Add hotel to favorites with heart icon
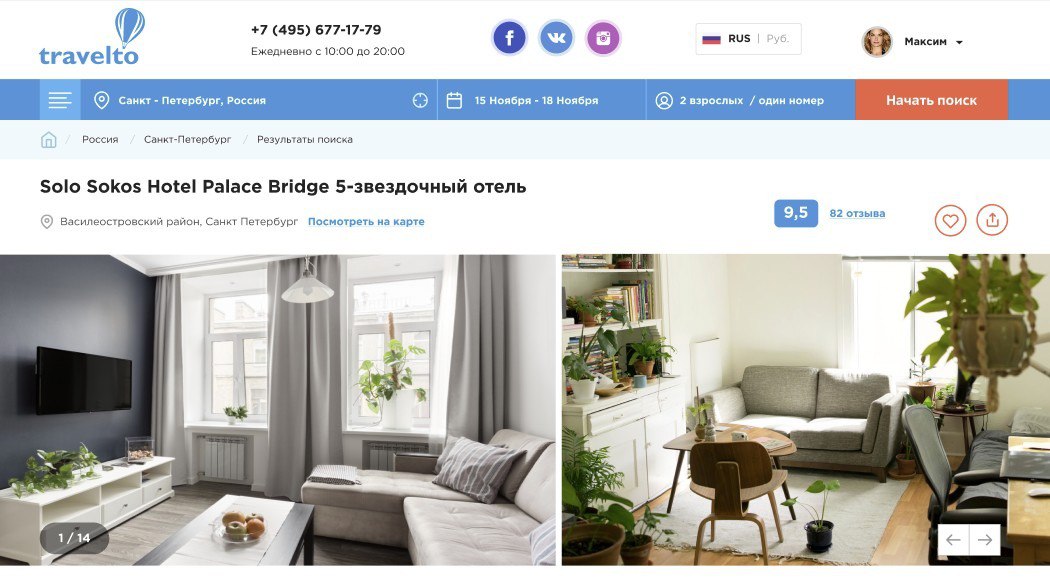Viewport: 1050px width, 588px height. coord(950,220)
